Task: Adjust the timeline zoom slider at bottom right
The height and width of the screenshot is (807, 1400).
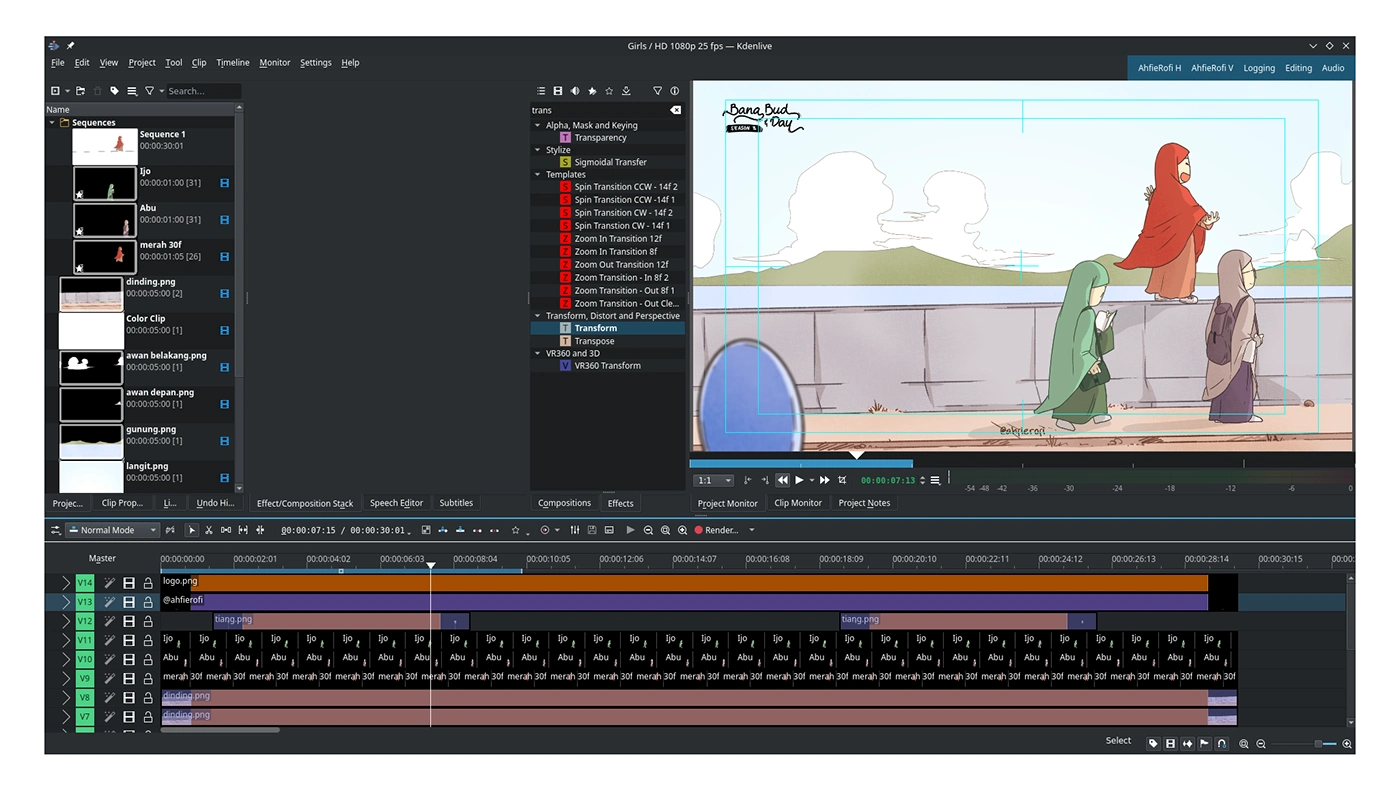Action: click(1318, 744)
